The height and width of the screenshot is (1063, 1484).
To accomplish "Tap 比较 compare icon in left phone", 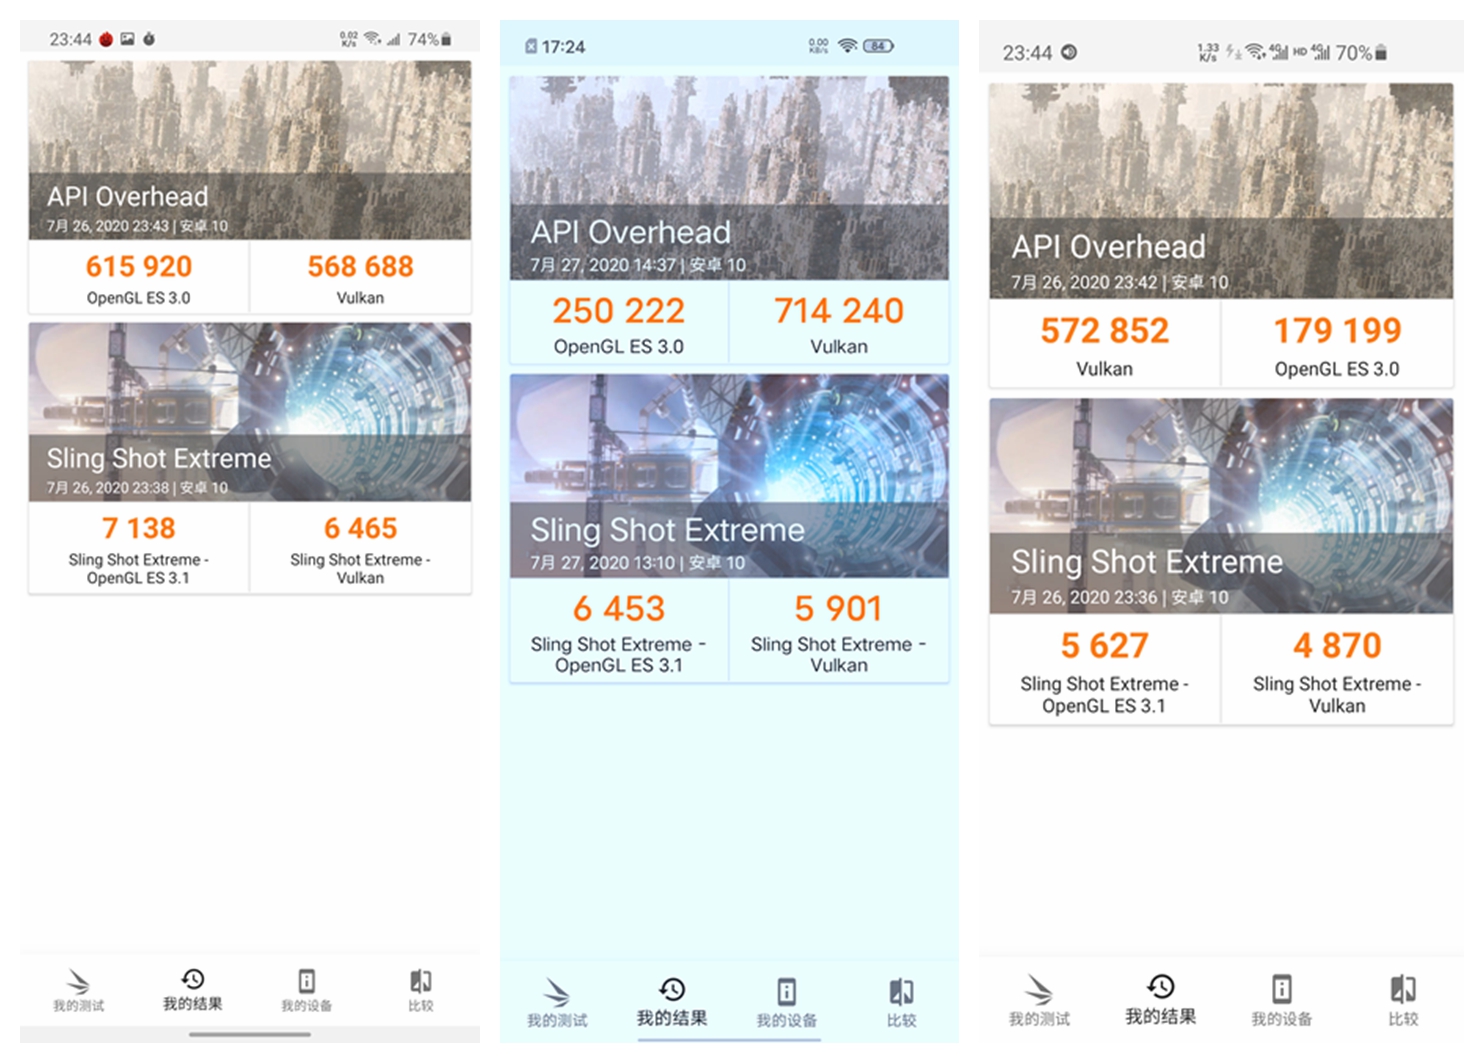I will [x=420, y=981].
